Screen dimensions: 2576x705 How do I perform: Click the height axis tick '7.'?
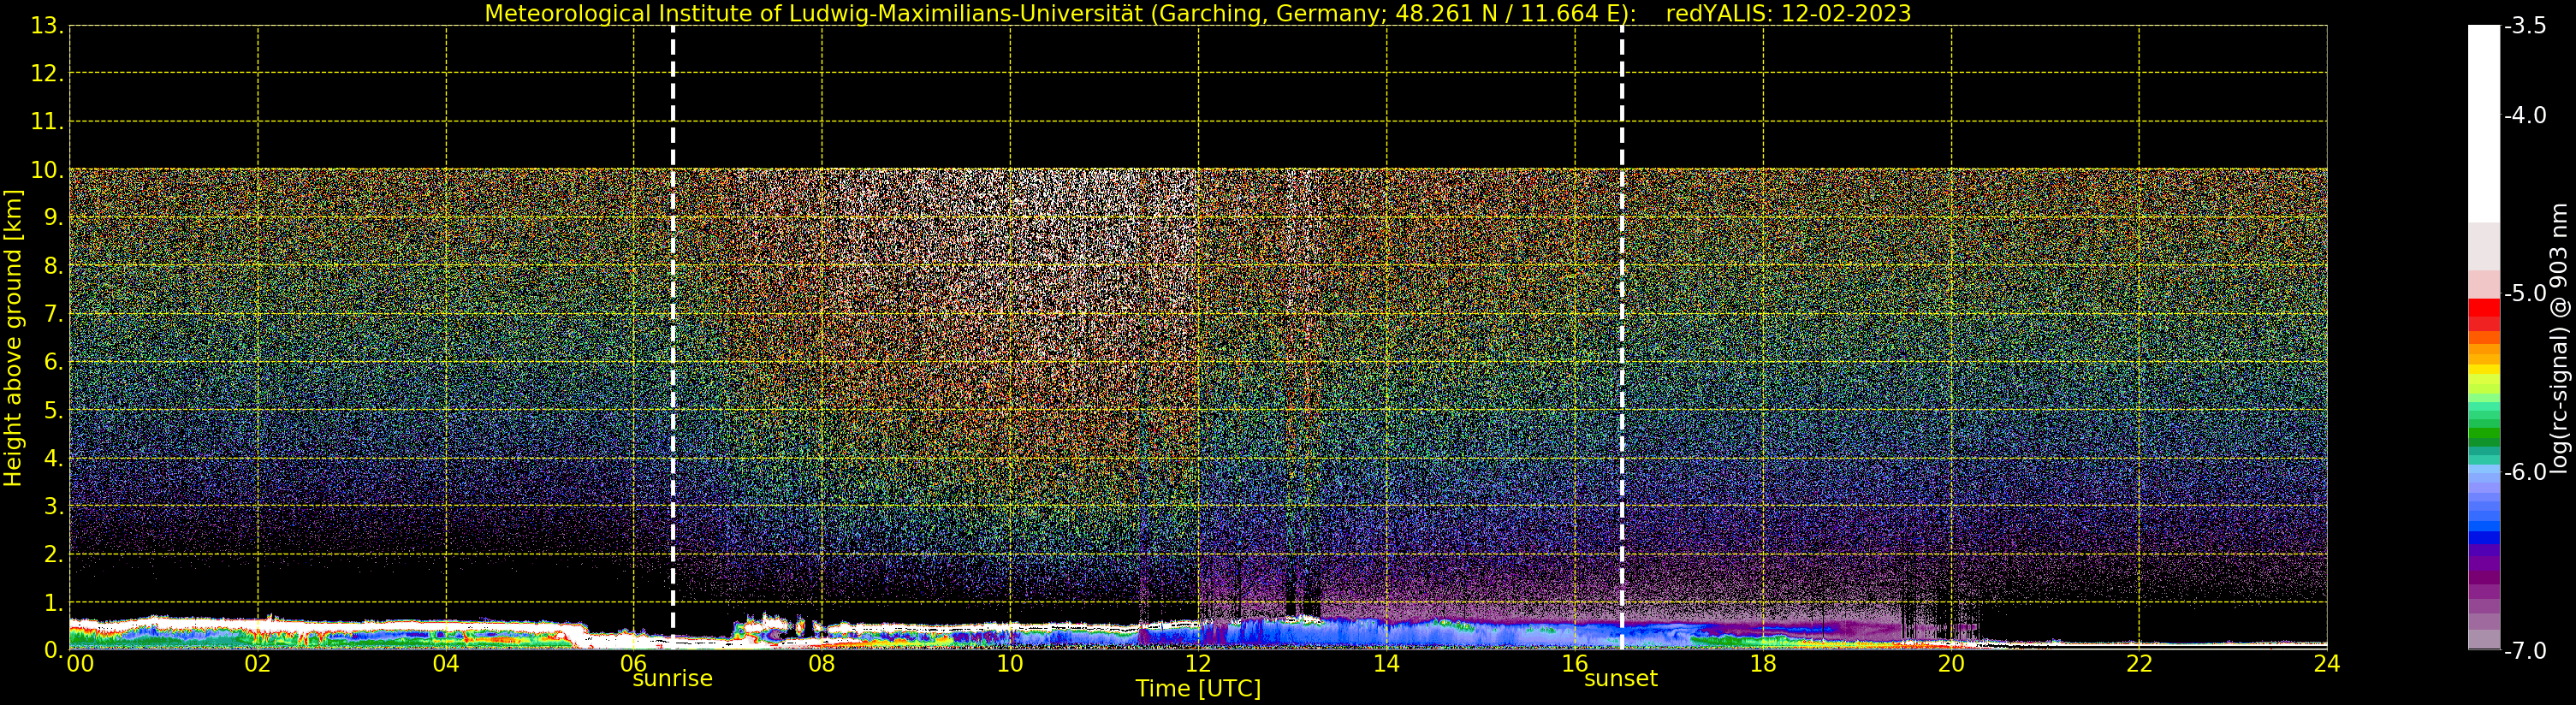53,314
